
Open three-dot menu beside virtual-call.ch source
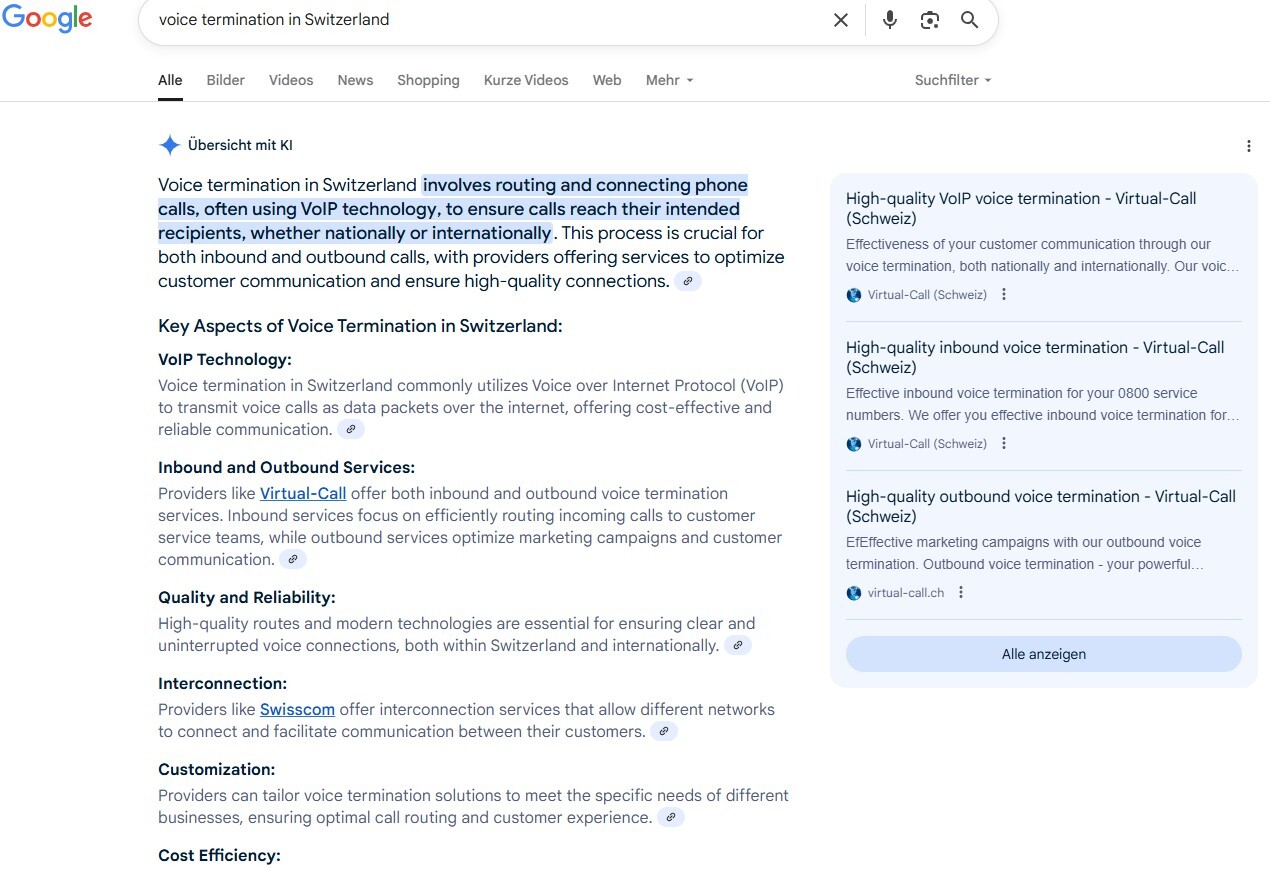click(961, 593)
